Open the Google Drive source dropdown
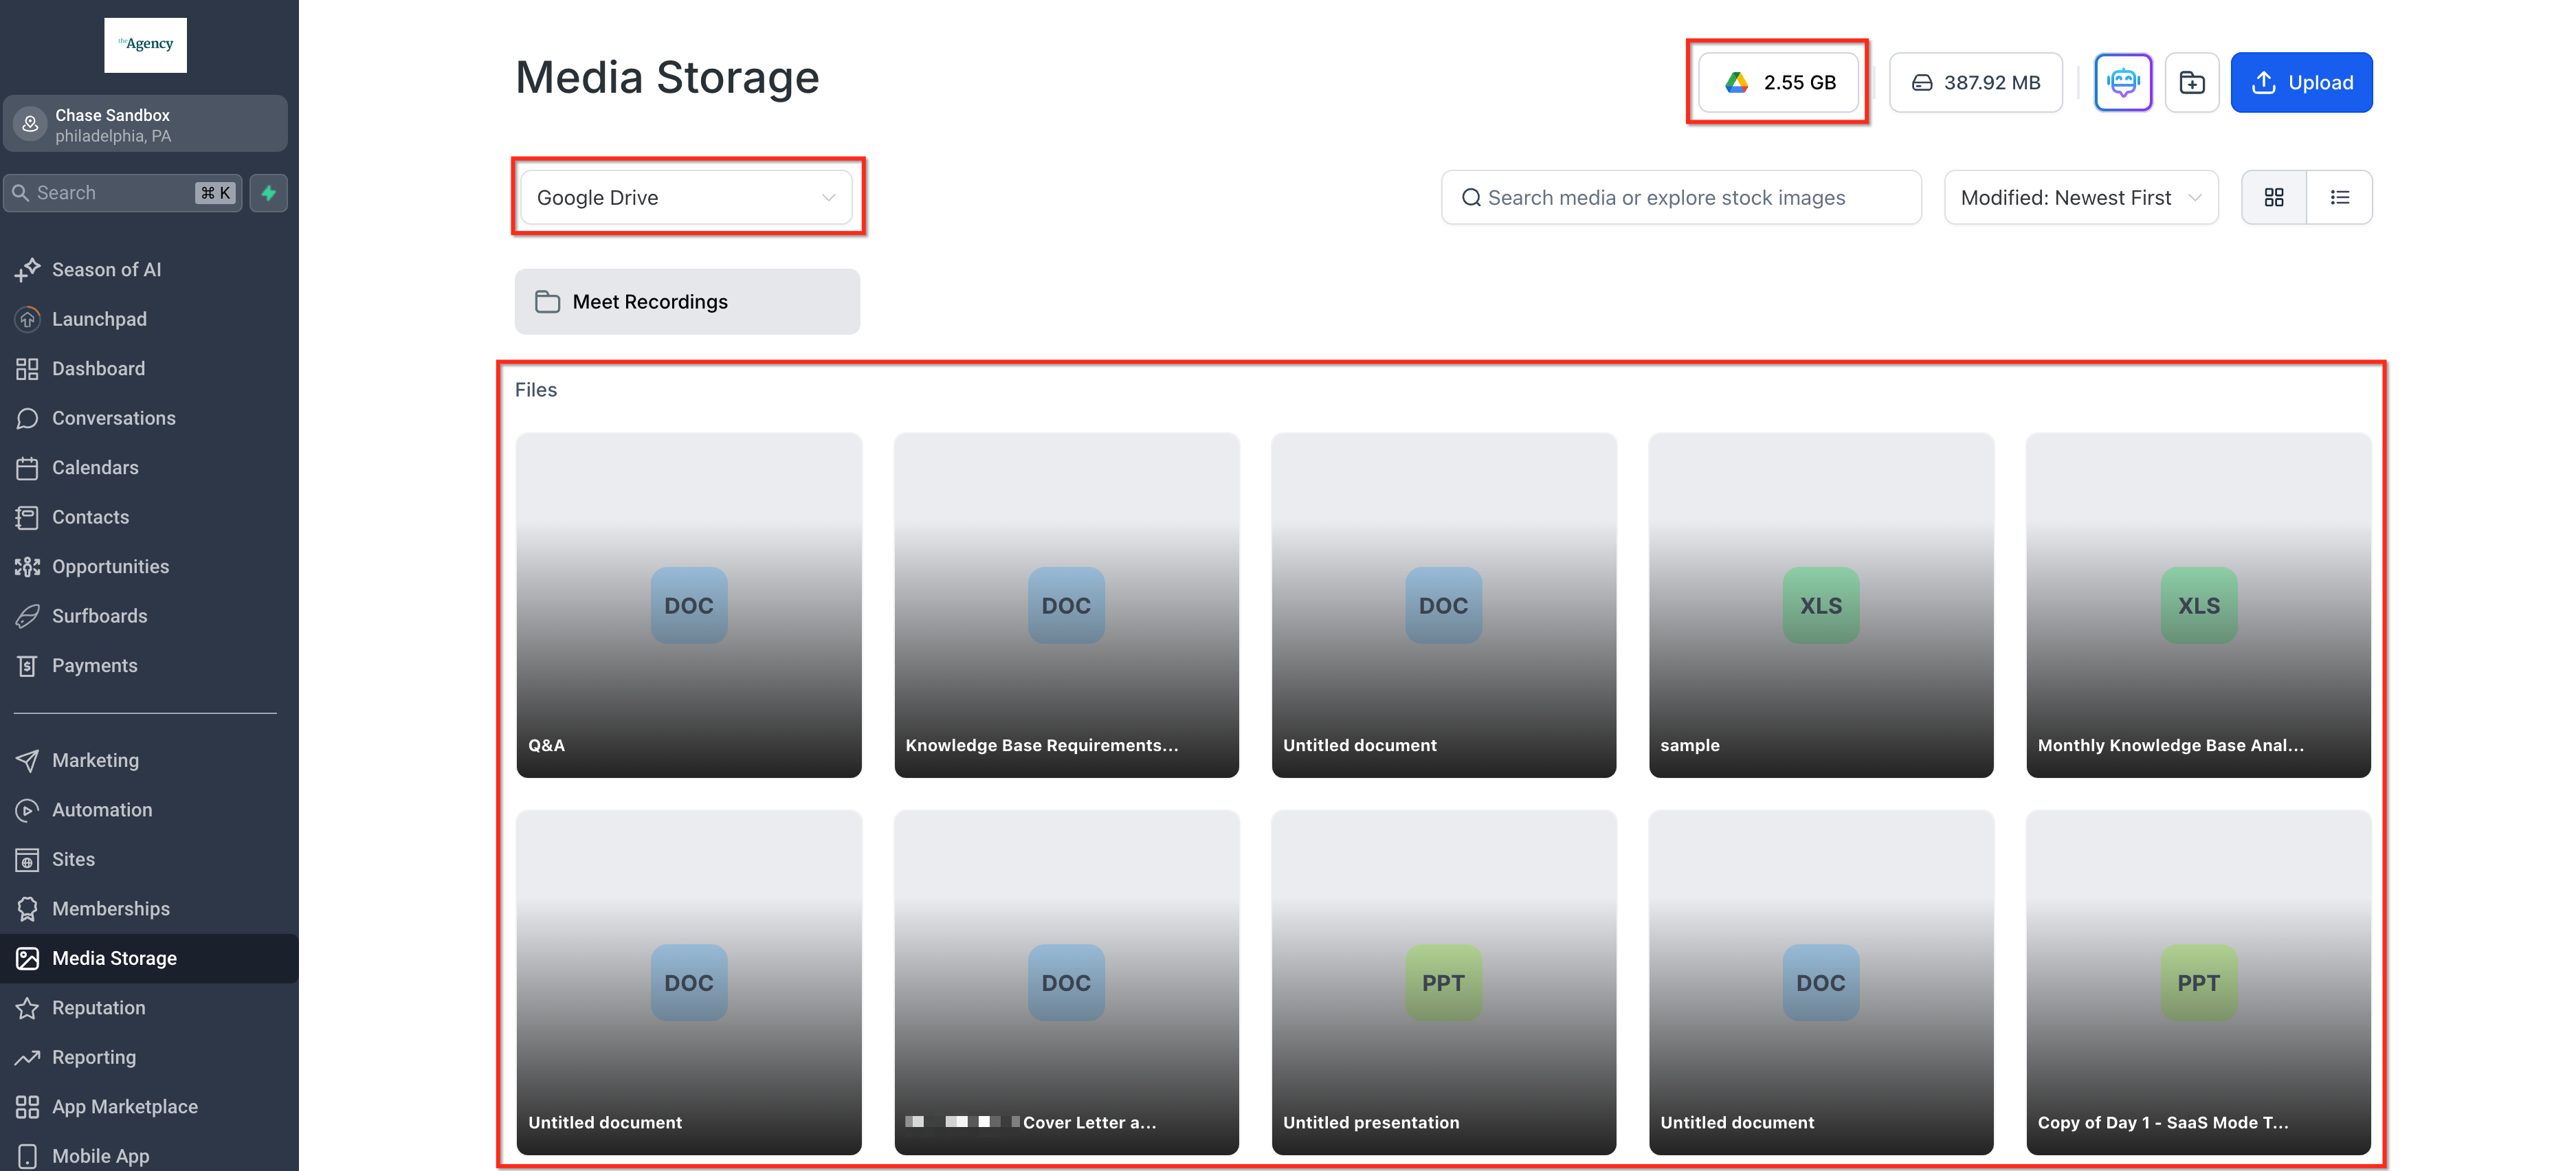Screen dimensions: 2576x1171 [686, 197]
